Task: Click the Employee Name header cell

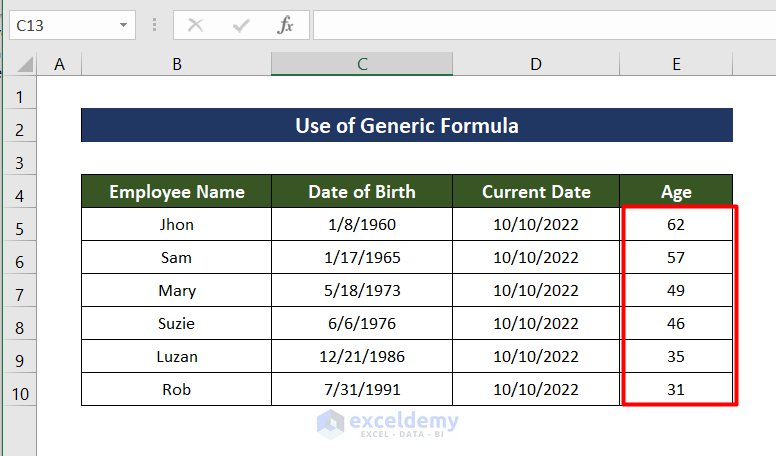Action: pos(176,192)
